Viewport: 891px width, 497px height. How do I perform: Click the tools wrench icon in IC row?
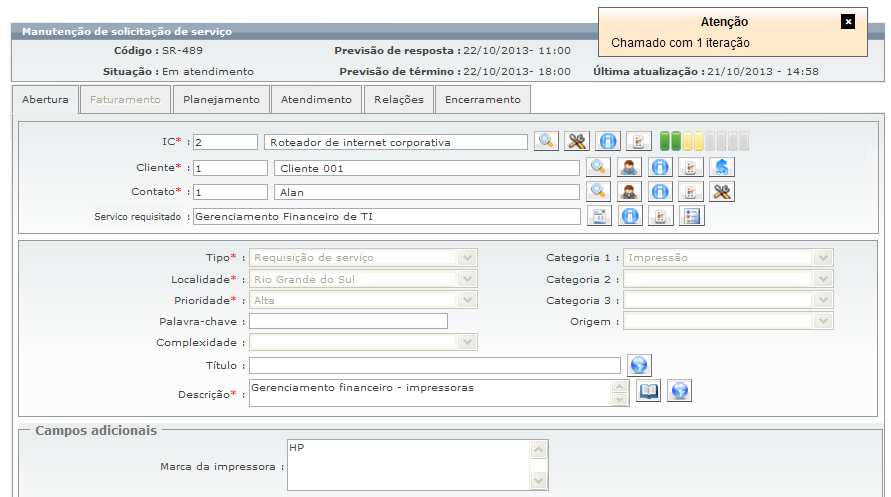tap(577, 141)
